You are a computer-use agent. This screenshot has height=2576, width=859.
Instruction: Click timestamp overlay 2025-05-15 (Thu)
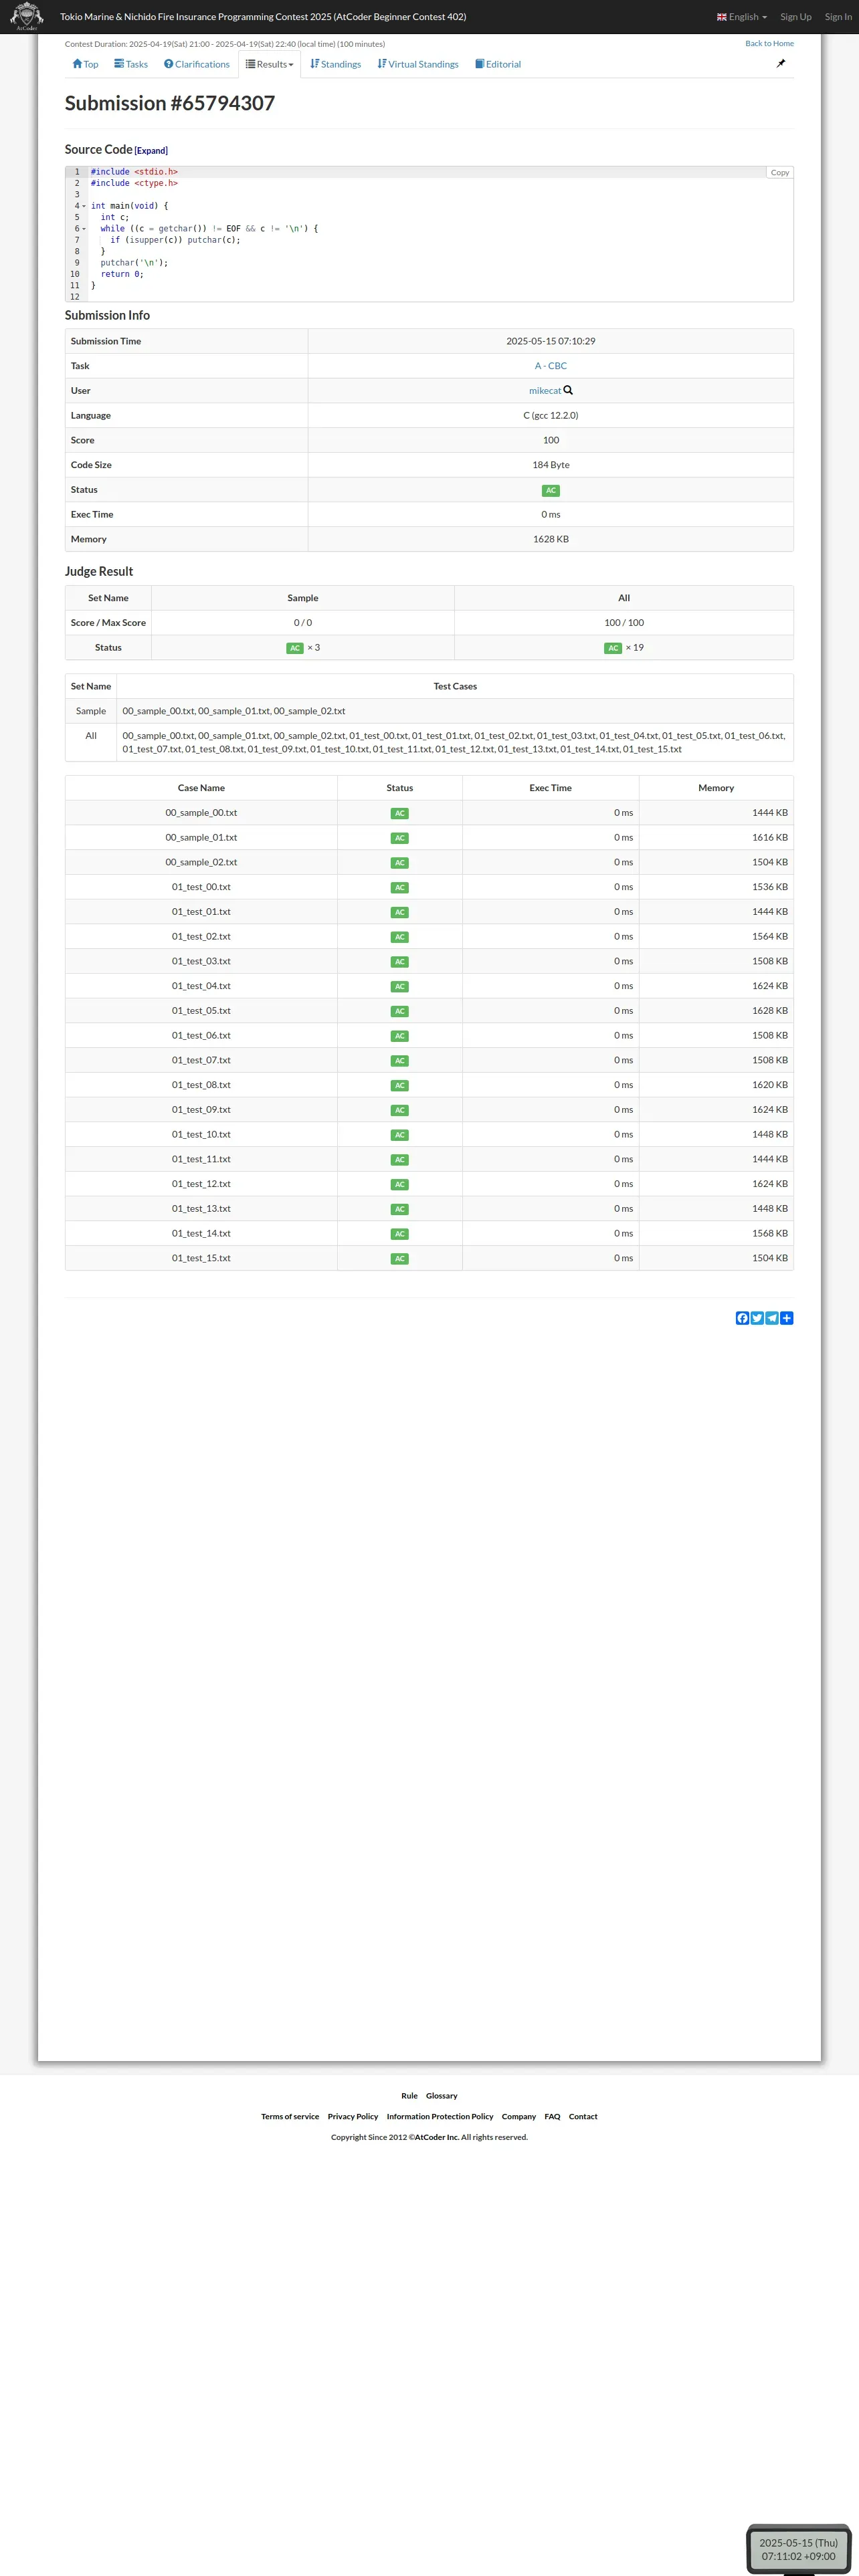[x=798, y=2543]
